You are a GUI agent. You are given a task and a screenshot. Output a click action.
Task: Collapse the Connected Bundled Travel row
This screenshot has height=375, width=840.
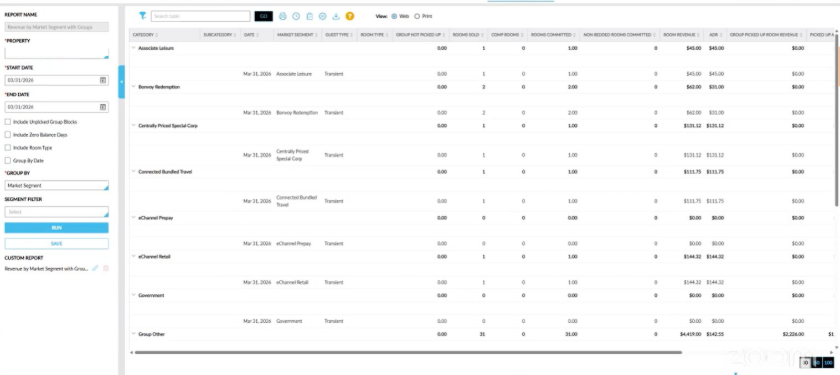pos(134,171)
